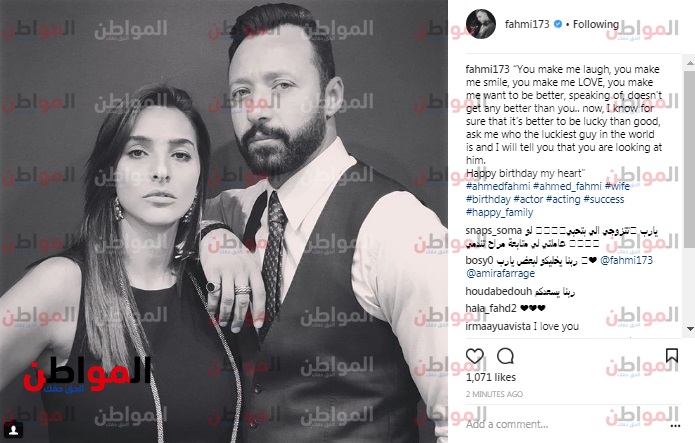Open the three-dots more options menu
This screenshot has height=443, width=695.
[x=675, y=426]
